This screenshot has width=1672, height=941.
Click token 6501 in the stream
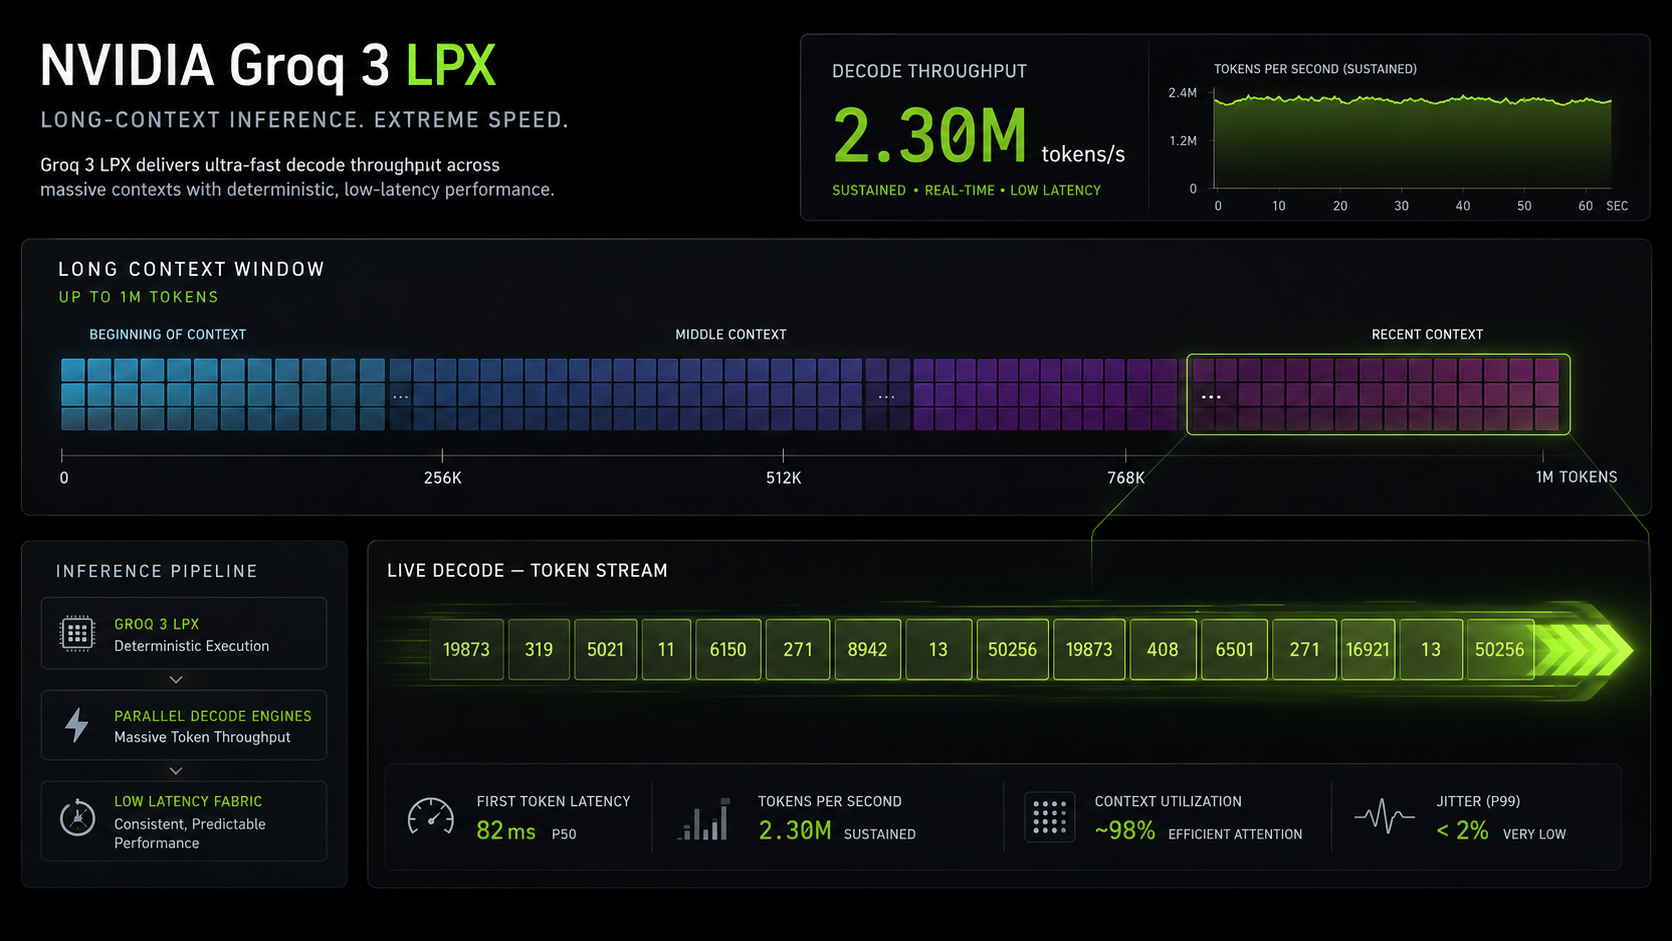pos(1235,650)
